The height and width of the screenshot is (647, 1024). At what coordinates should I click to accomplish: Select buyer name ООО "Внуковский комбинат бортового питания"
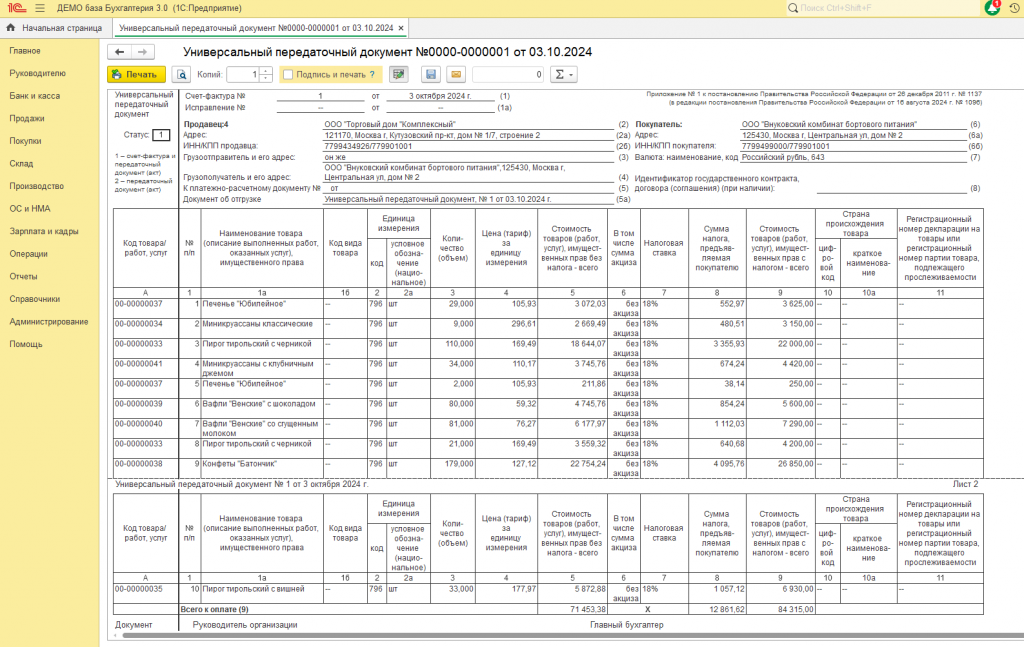click(829, 124)
